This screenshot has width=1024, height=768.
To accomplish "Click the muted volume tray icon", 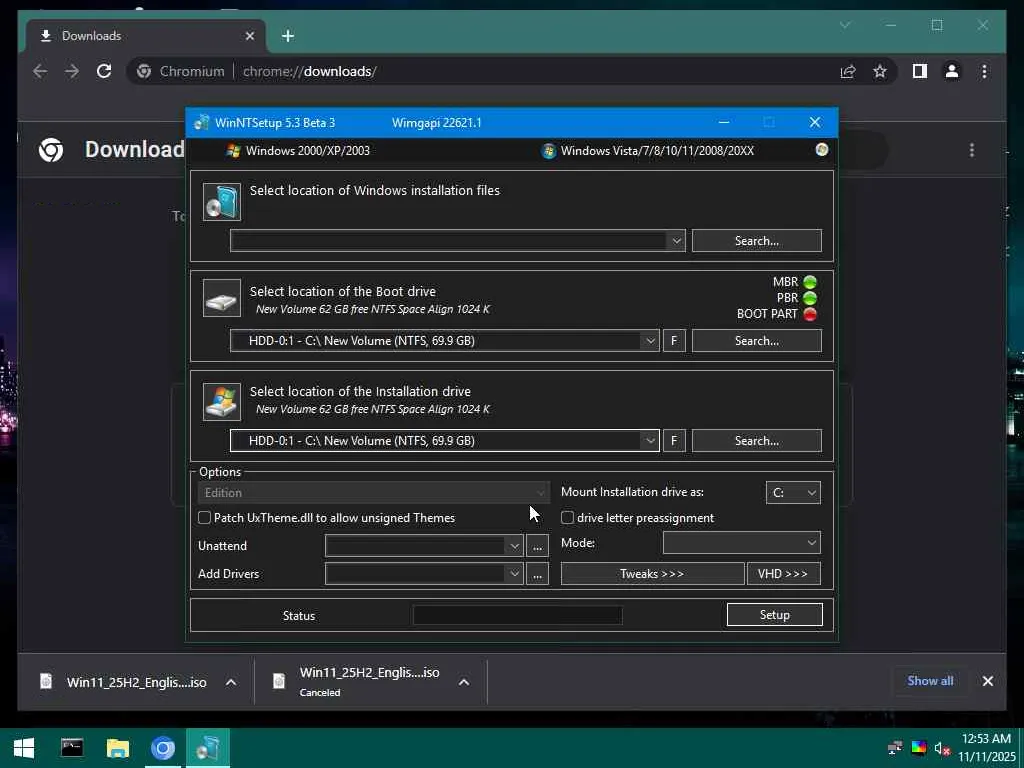I will point(941,748).
